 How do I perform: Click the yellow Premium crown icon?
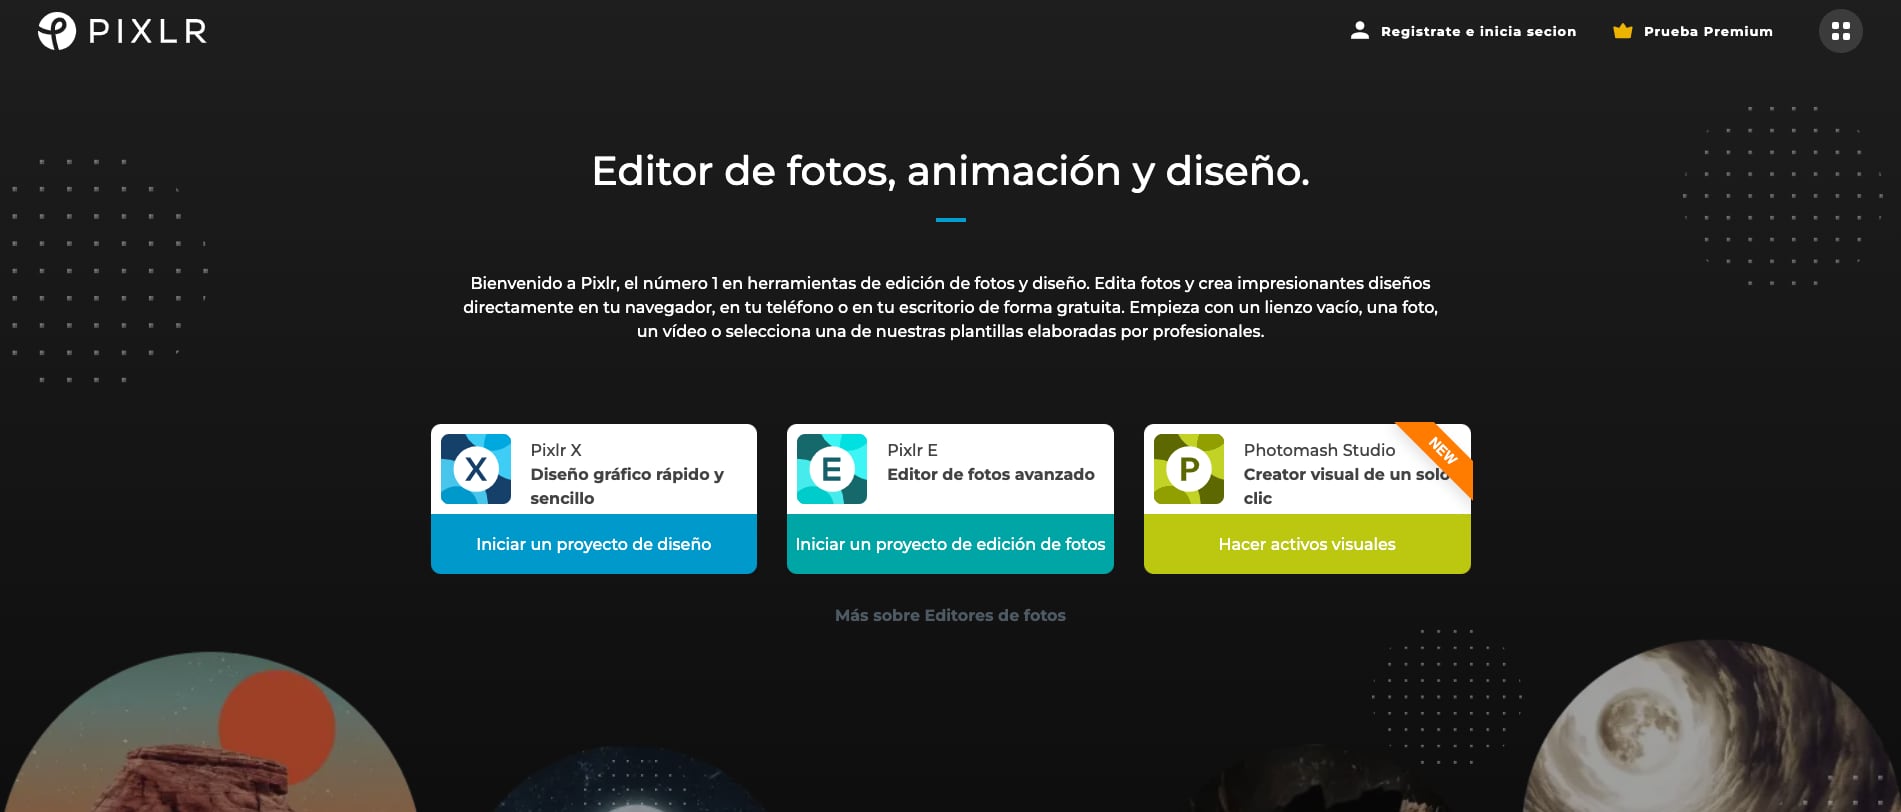[1622, 32]
